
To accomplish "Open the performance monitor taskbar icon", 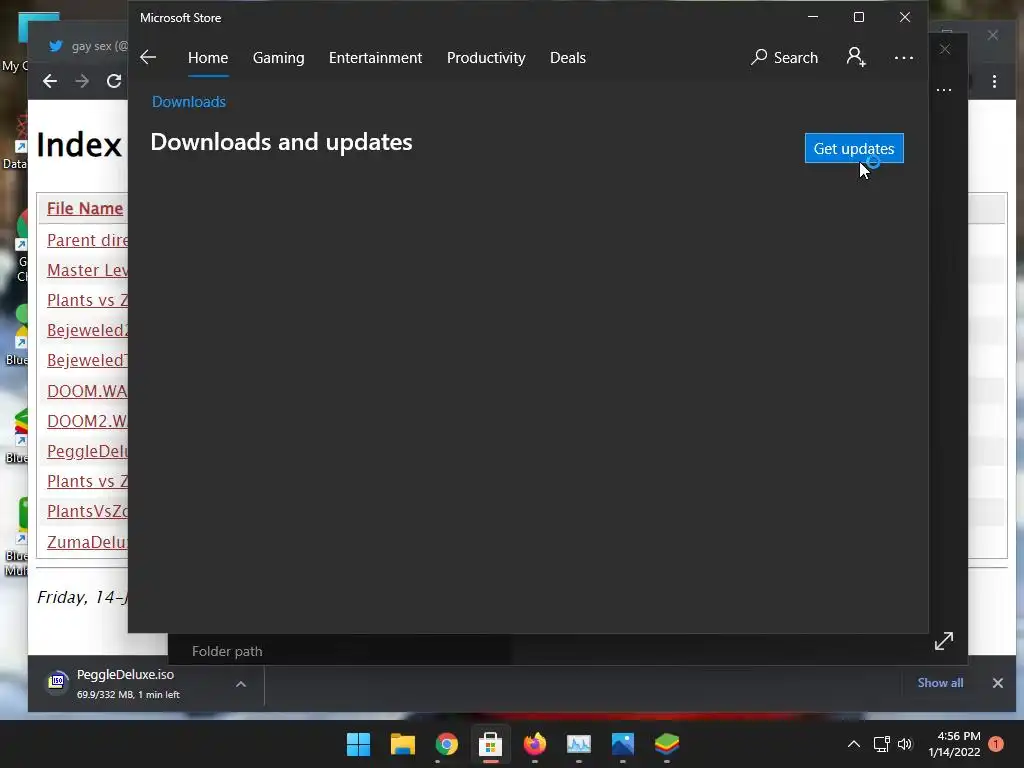I will coord(579,744).
